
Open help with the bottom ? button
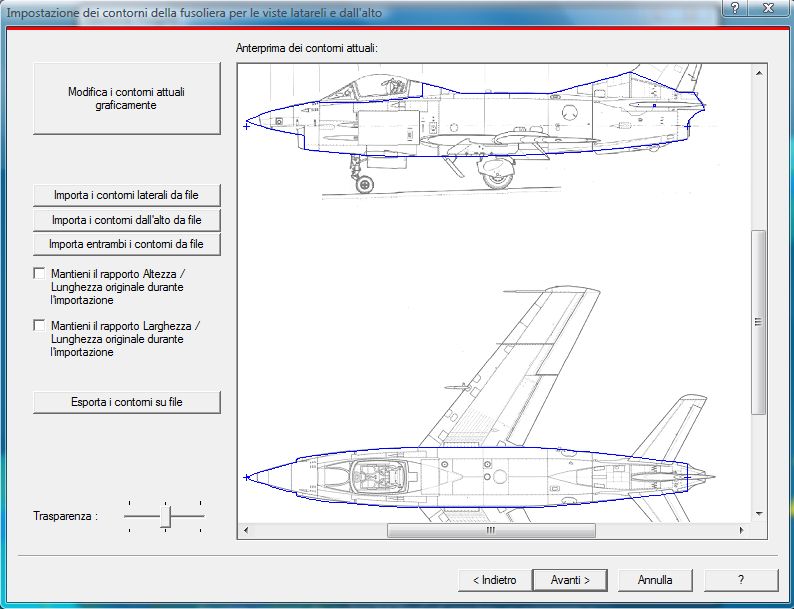click(x=740, y=580)
